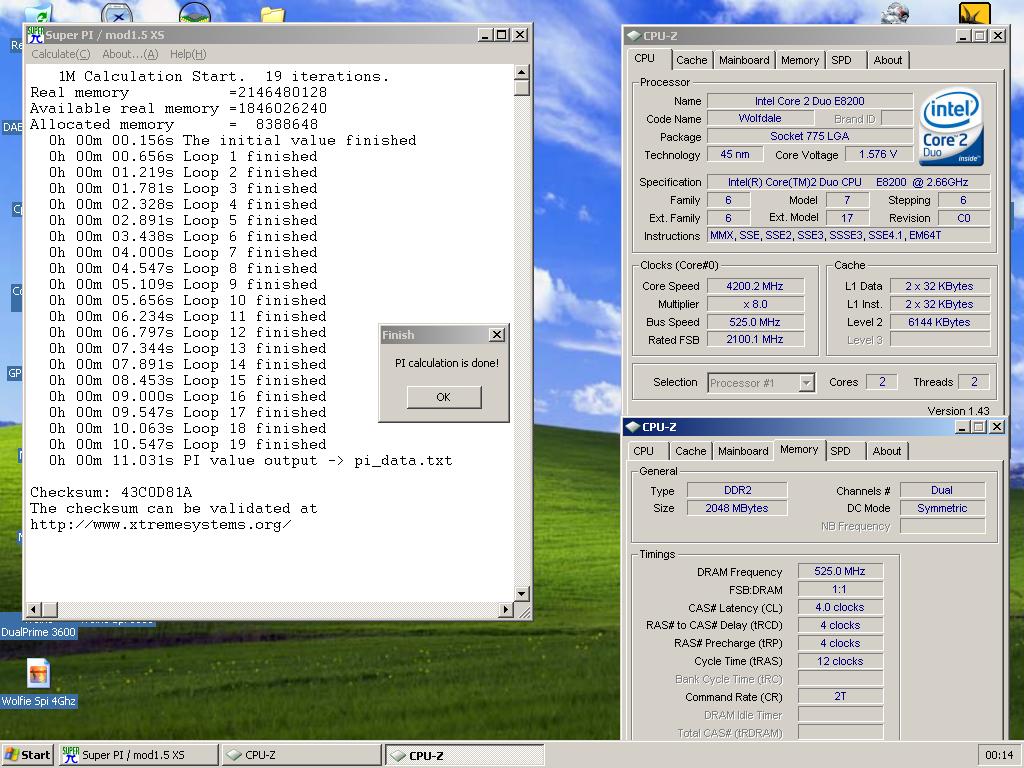
Task: Click Core Speed value 4200.2 MHz
Action: tap(755, 286)
